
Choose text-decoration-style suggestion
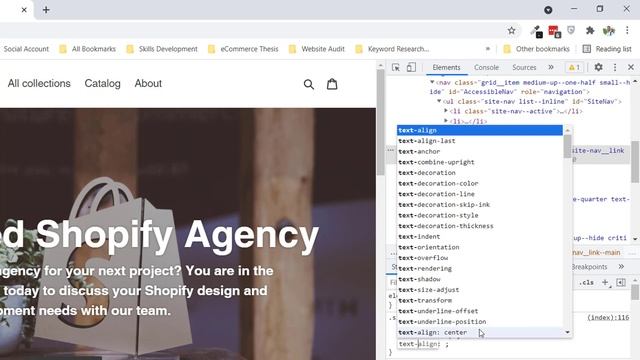tap(480, 215)
